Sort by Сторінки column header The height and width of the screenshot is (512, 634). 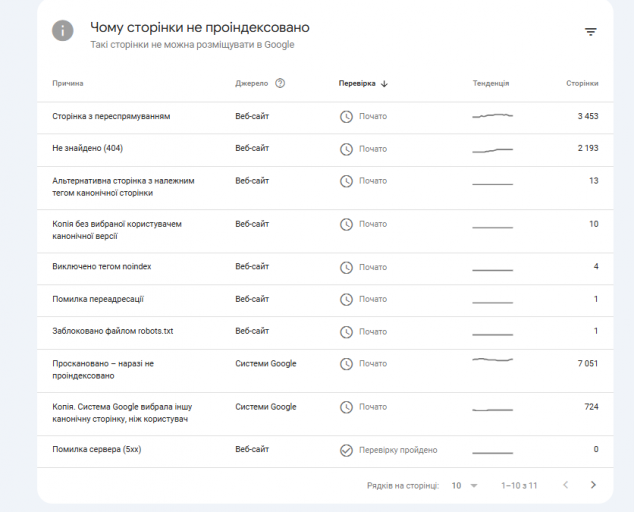(582, 83)
